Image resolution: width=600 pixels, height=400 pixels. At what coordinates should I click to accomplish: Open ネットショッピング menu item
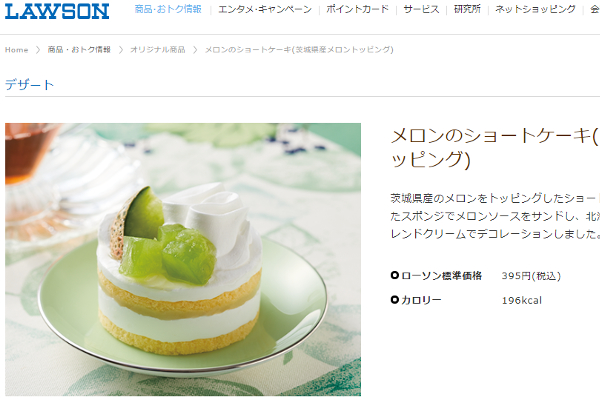pyautogui.click(x=535, y=9)
